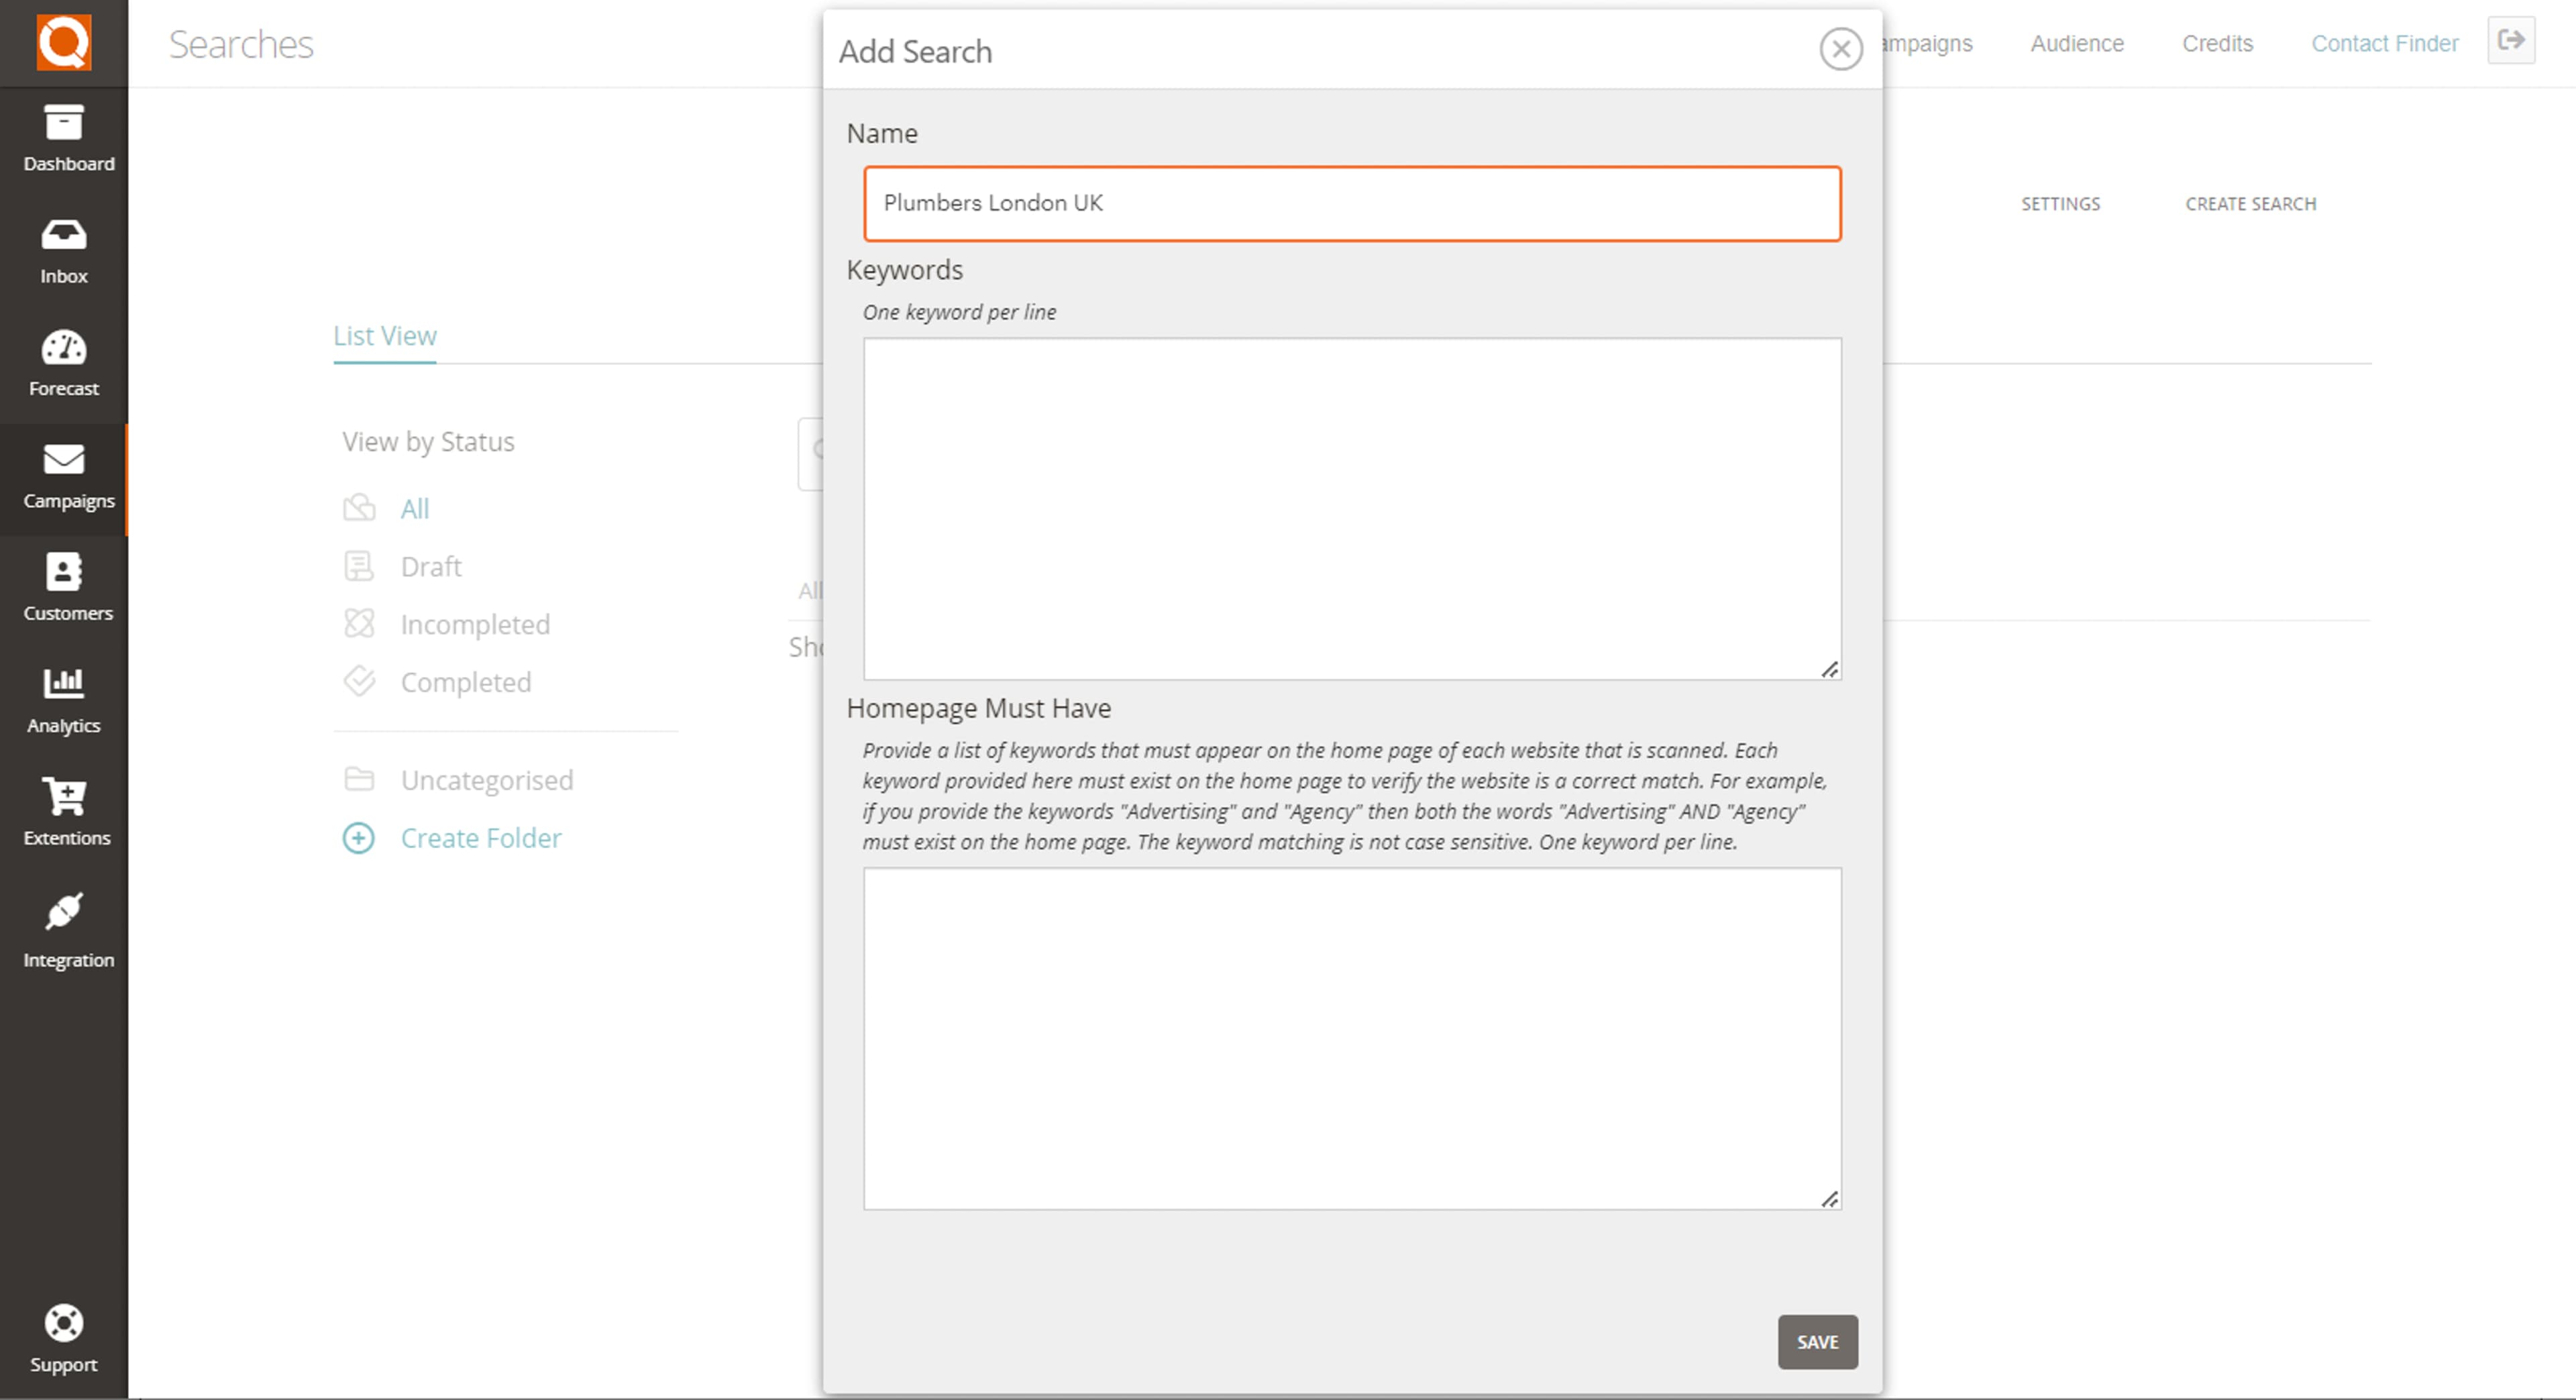Viewport: 2576px width, 1400px height.
Task: Open the Settings link
Action: click(2060, 203)
